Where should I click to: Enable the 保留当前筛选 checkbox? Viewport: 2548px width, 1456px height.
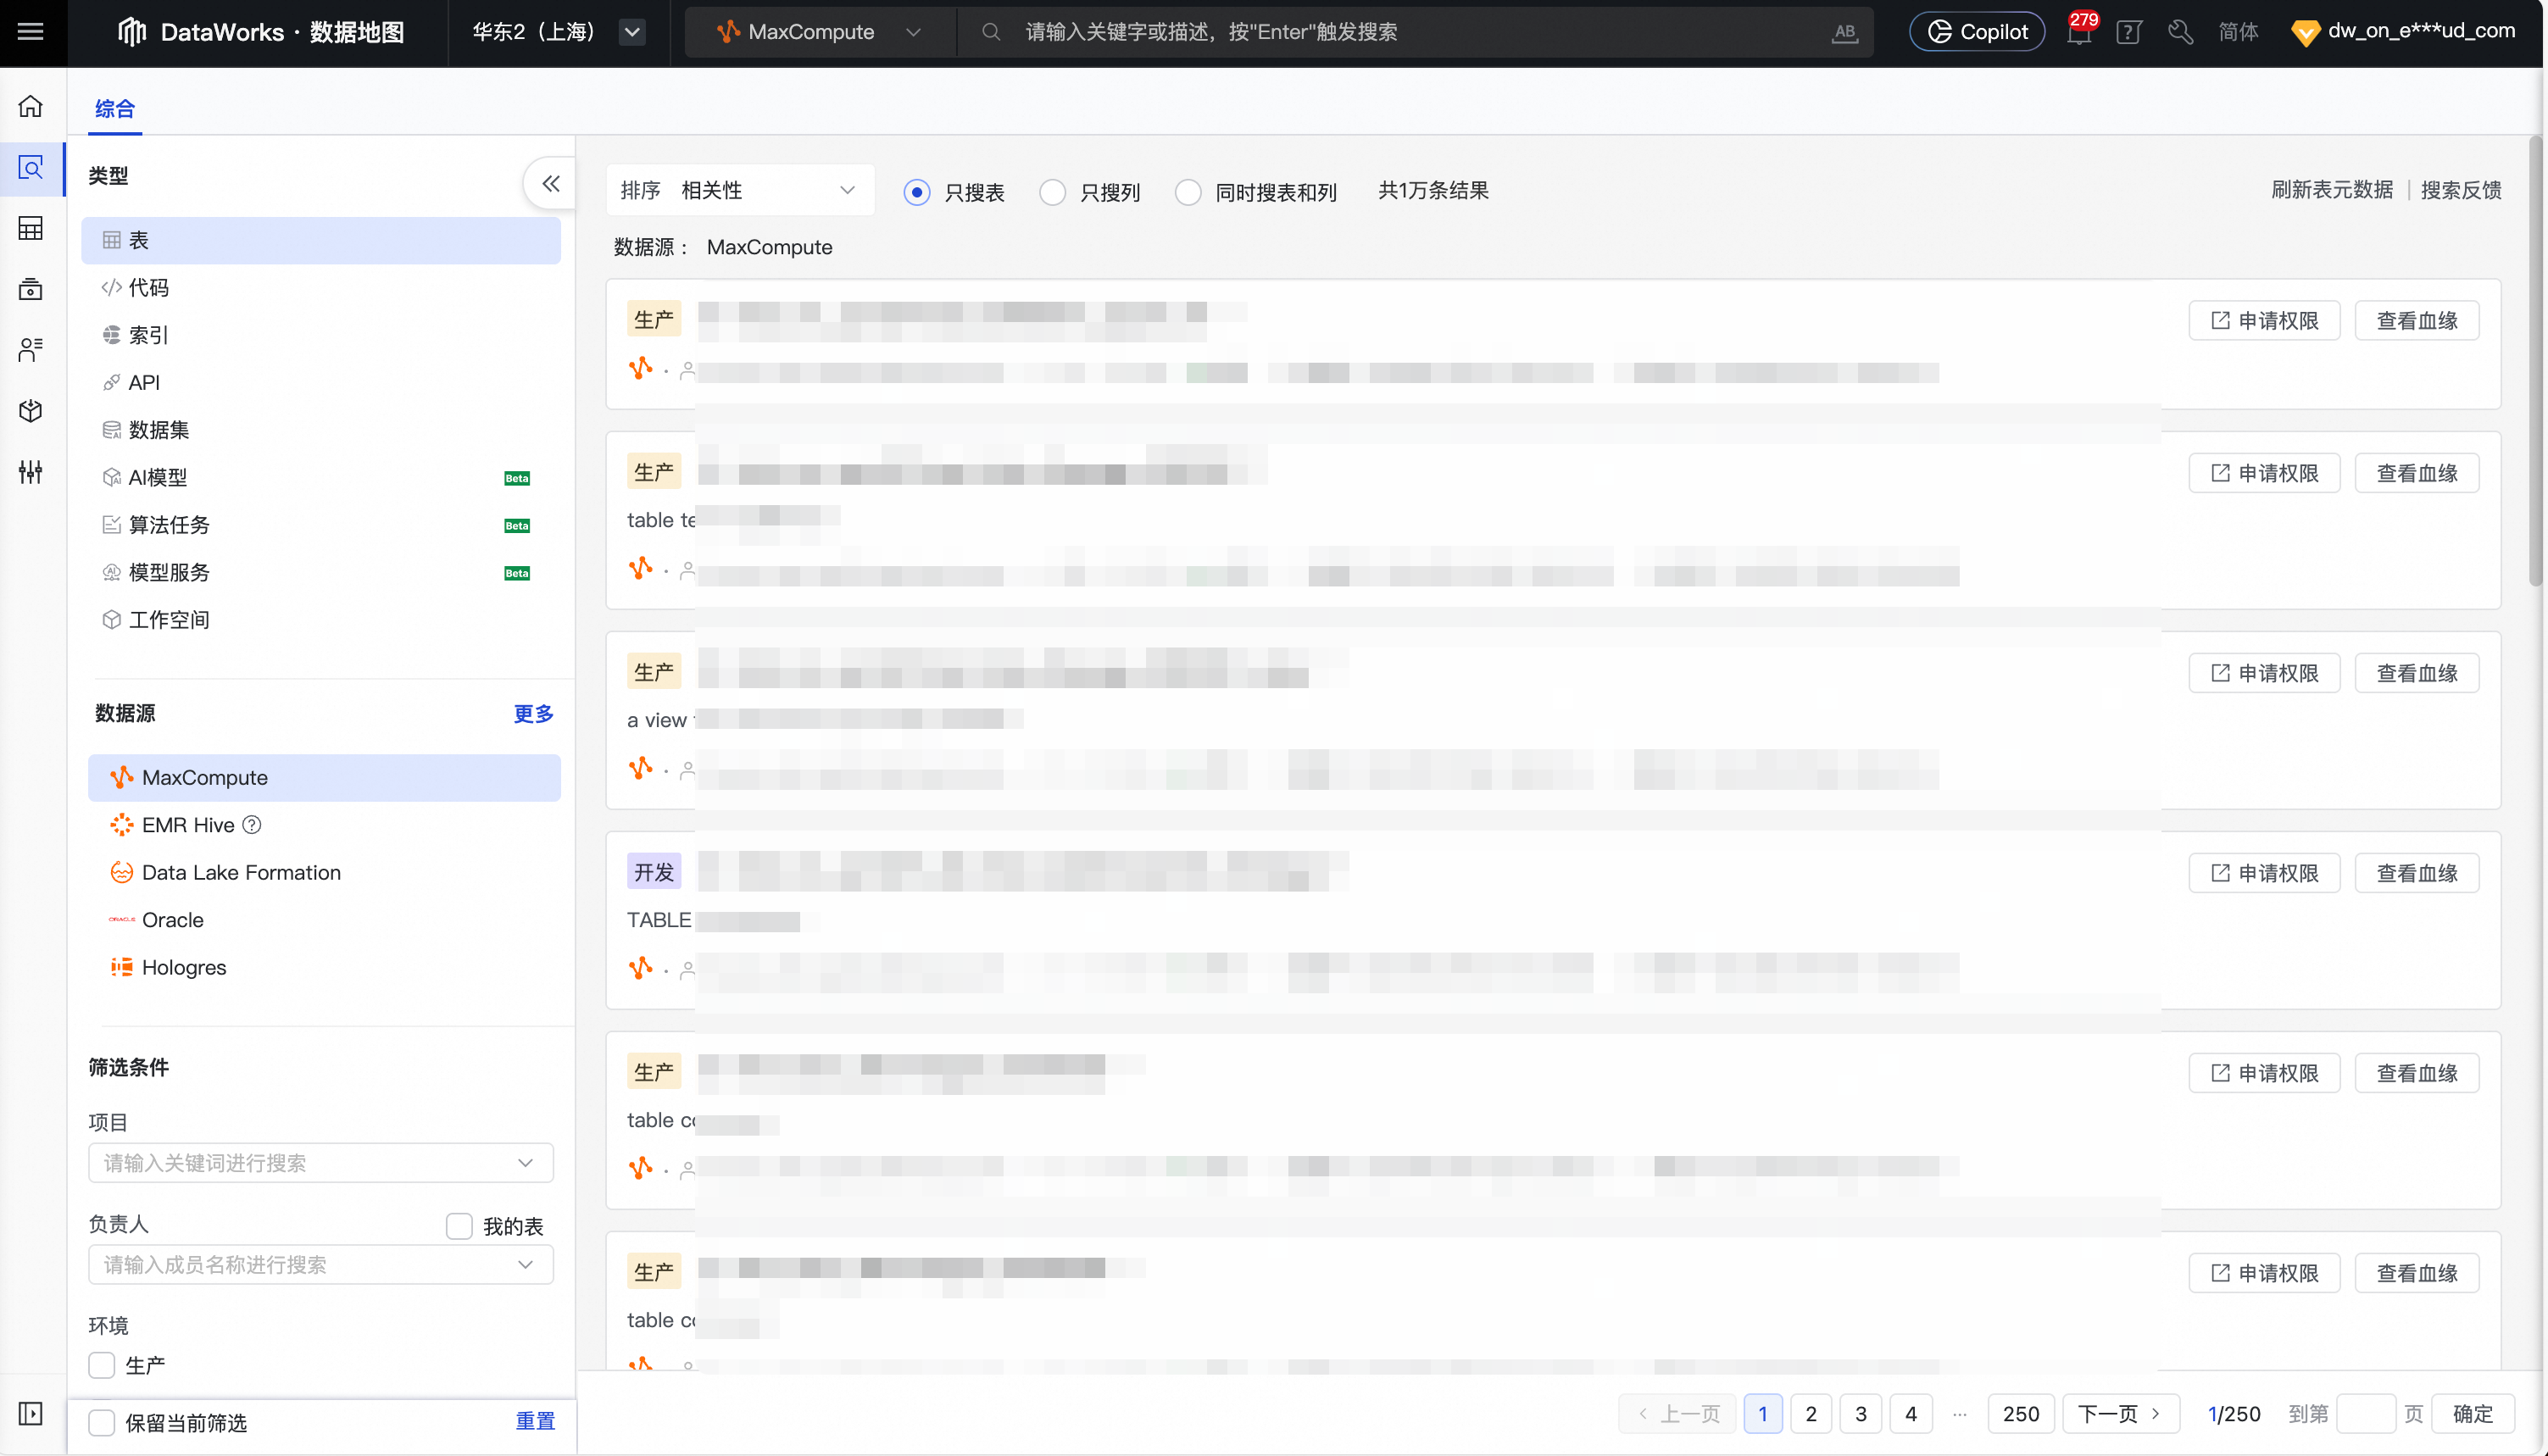(102, 1422)
